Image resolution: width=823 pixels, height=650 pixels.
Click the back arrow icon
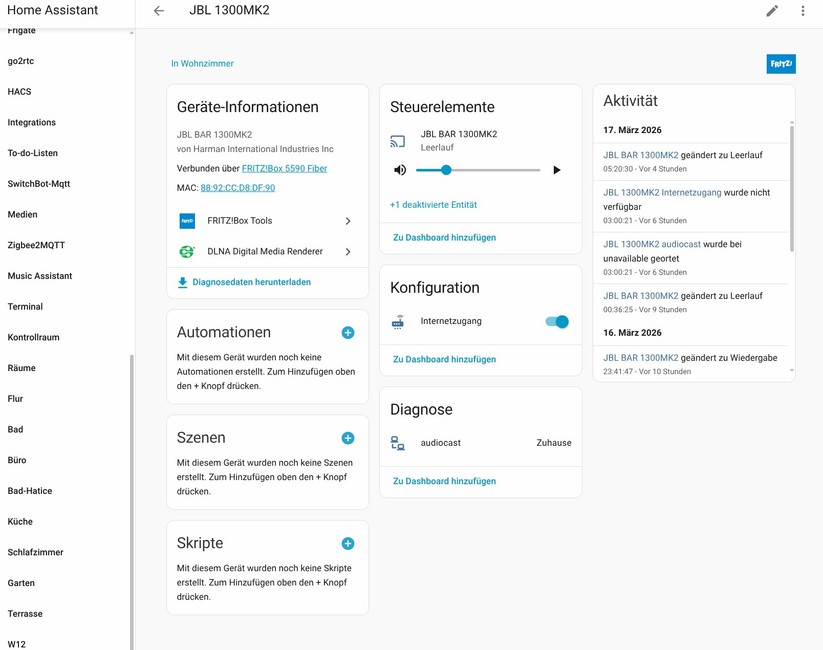159,11
